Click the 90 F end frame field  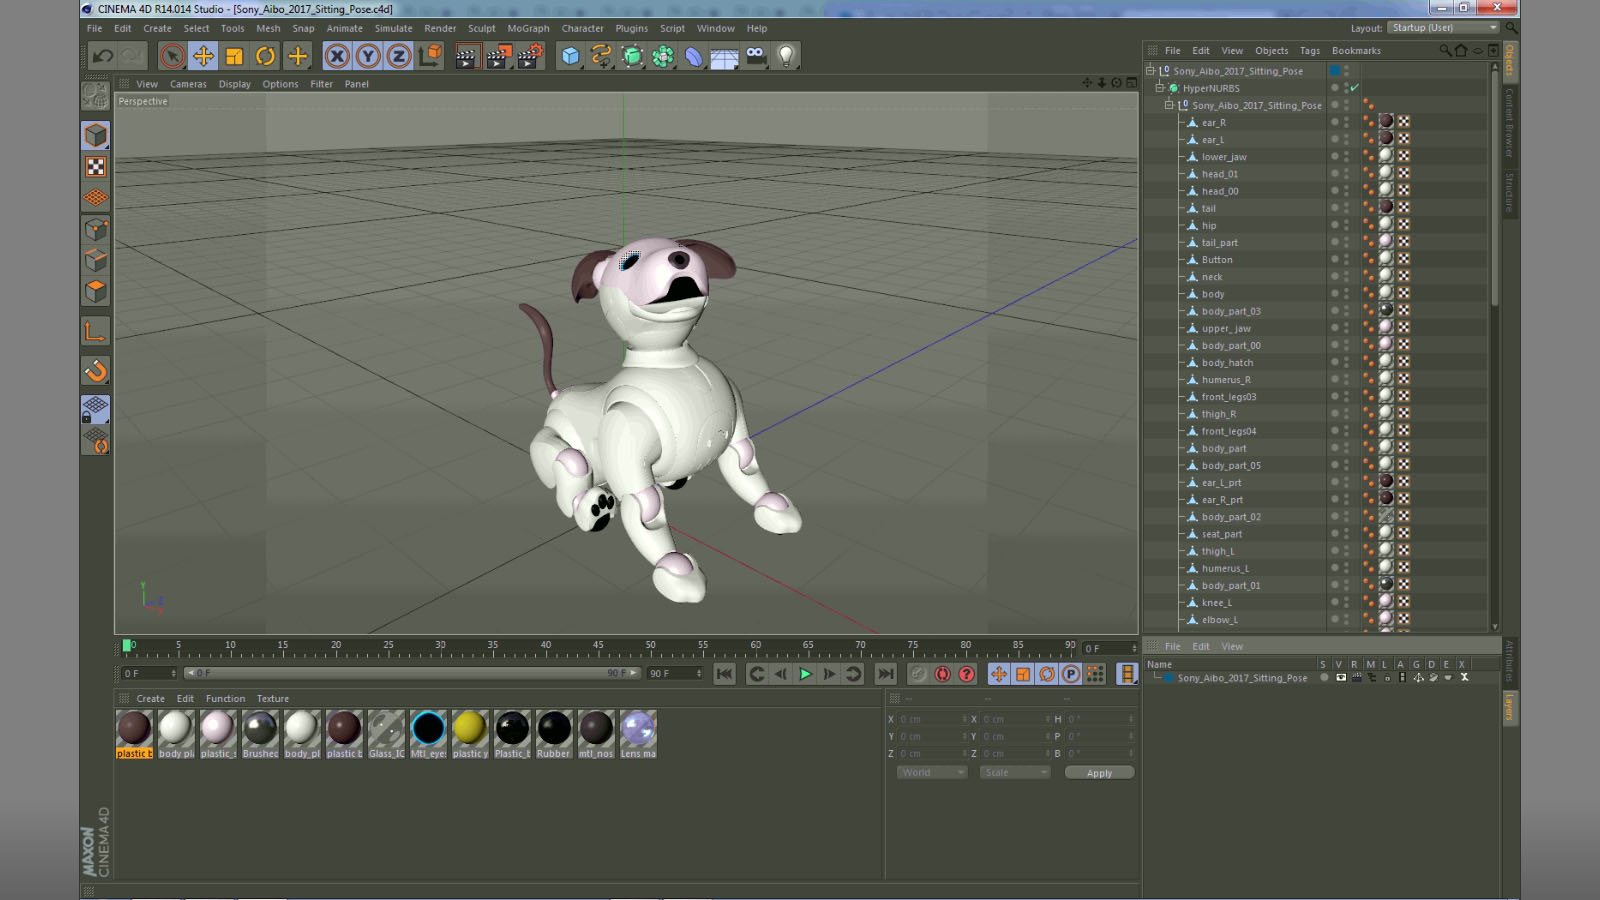(674, 673)
